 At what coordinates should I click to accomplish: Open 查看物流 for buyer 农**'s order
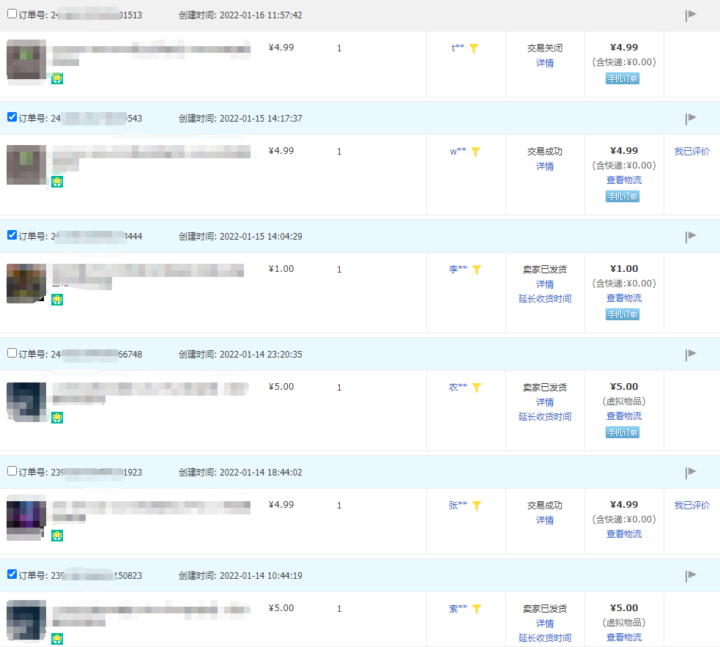[x=624, y=416]
